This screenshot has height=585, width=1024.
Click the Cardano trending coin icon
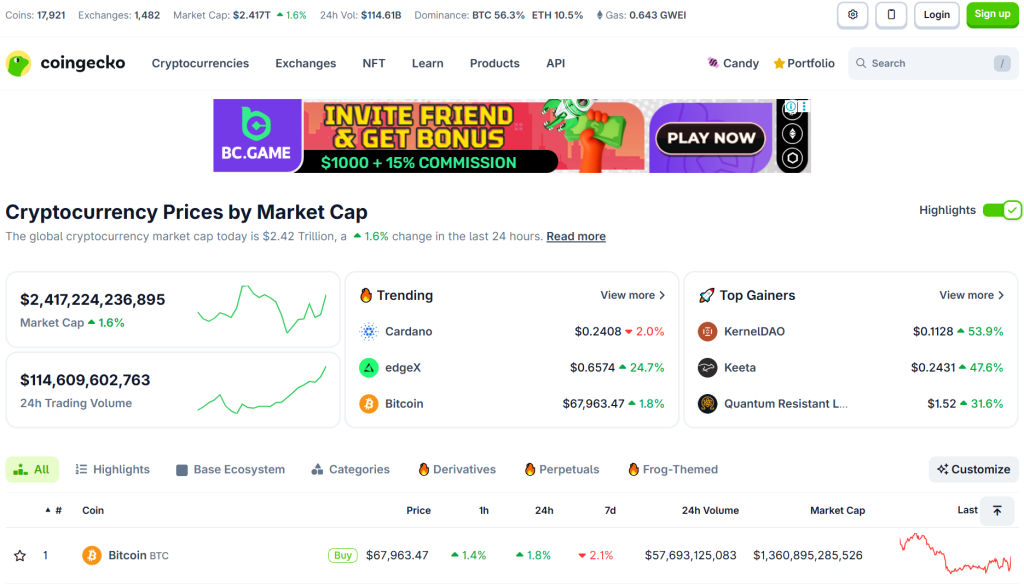(369, 332)
